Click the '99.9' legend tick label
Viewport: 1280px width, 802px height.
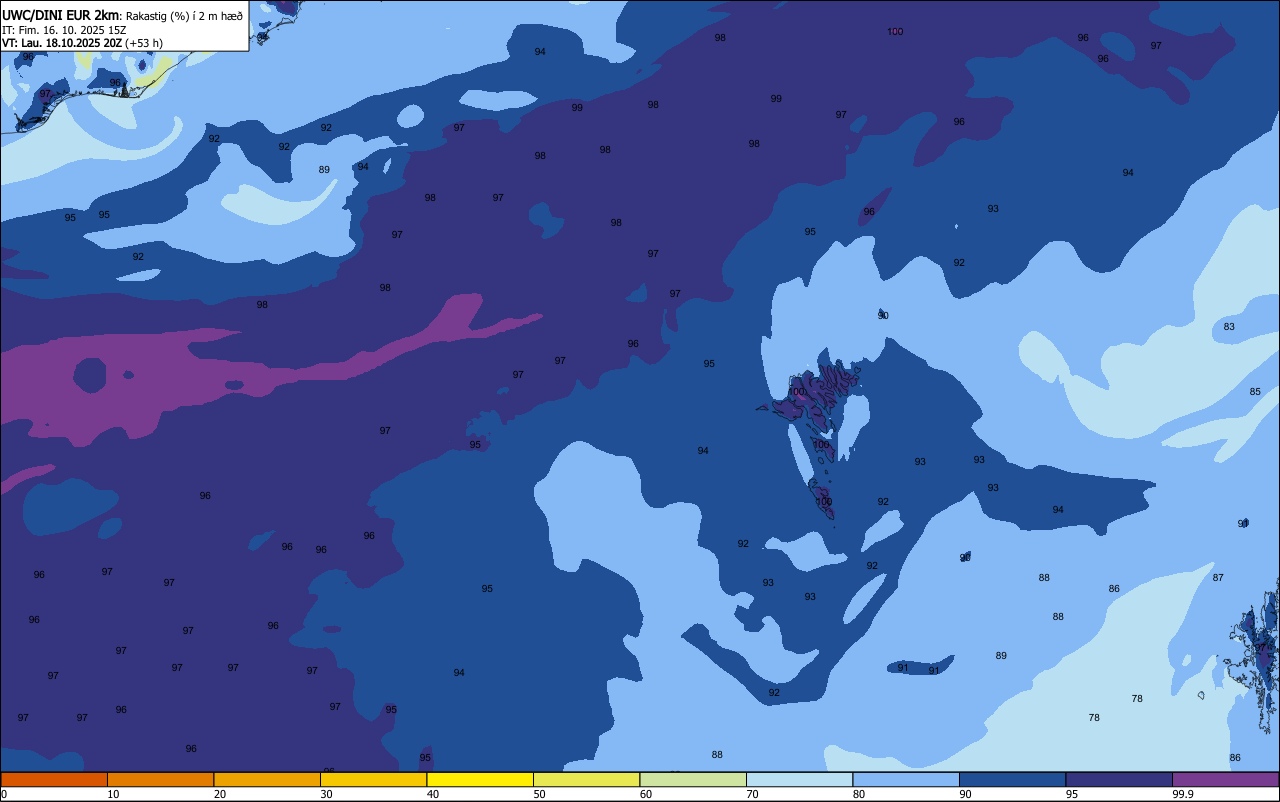click(1183, 794)
